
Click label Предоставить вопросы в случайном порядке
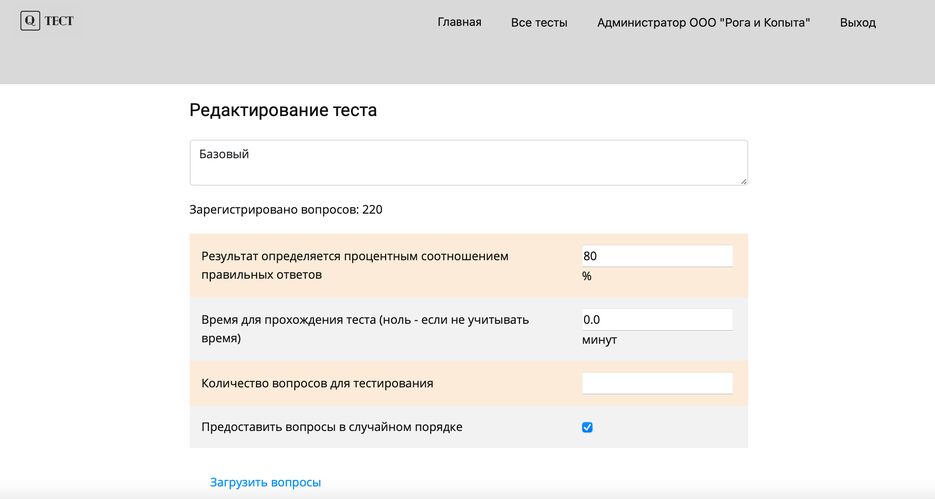click(x=331, y=427)
